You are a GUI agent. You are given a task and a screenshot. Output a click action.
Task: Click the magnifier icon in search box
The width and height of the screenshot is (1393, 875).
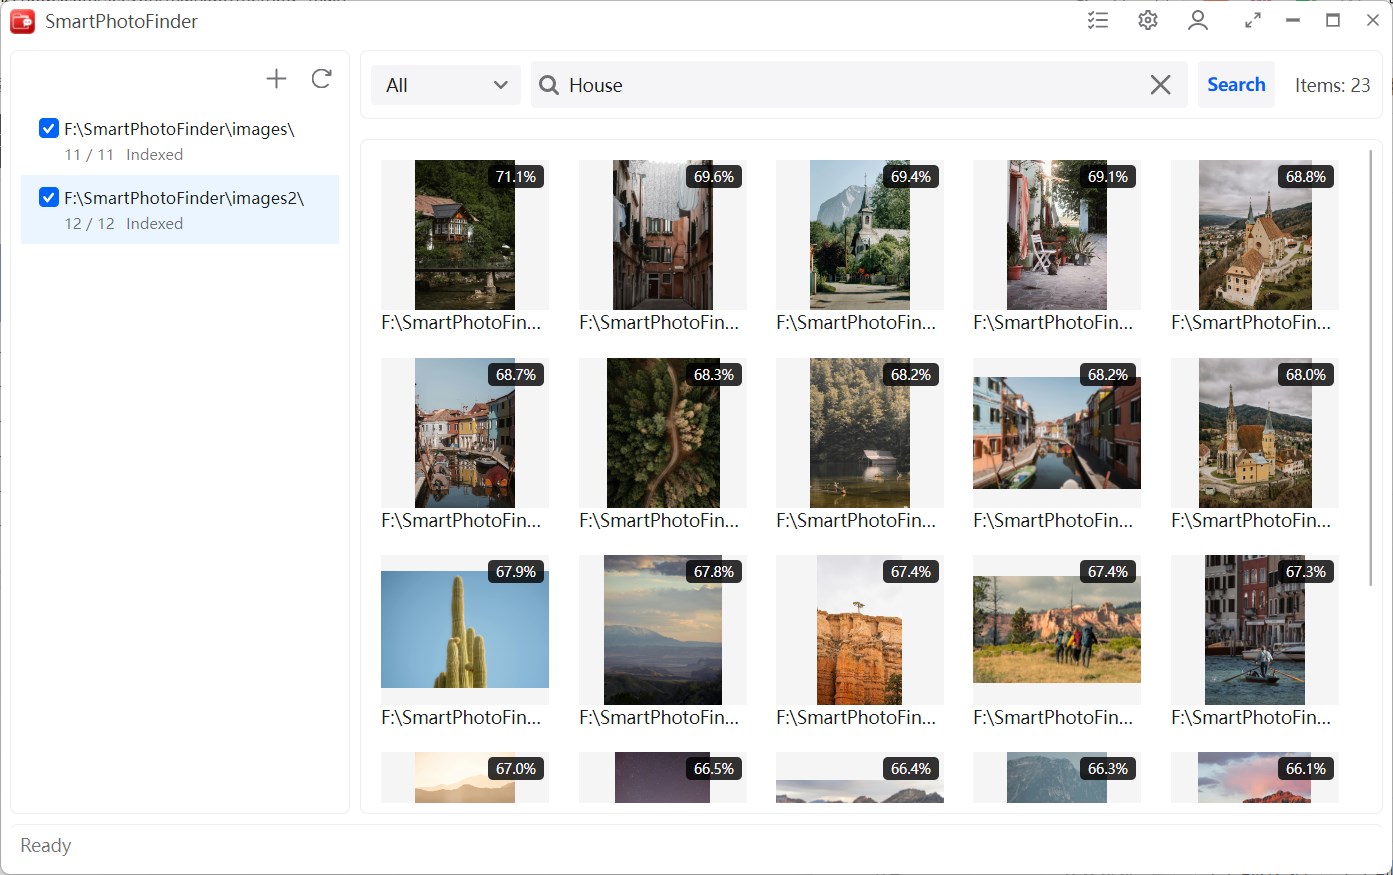coord(549,85)
